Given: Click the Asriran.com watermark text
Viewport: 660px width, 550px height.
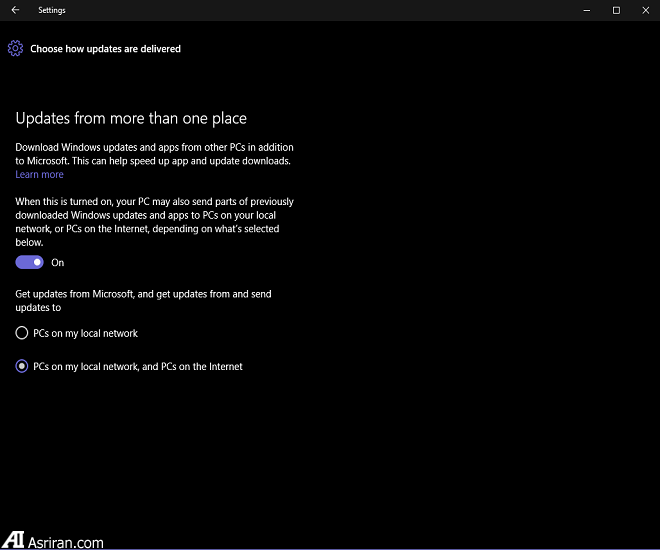Looking at the screenshot, I should 67,542.
